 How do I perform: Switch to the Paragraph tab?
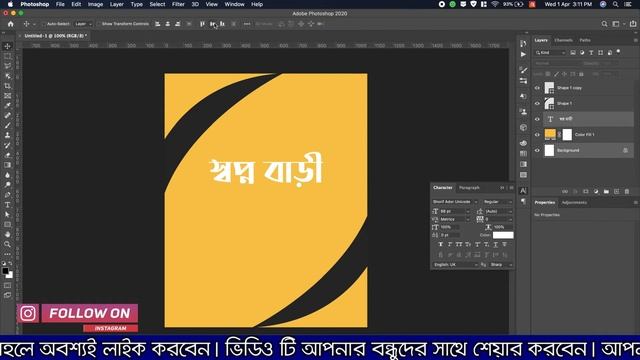tap(469, 188)
